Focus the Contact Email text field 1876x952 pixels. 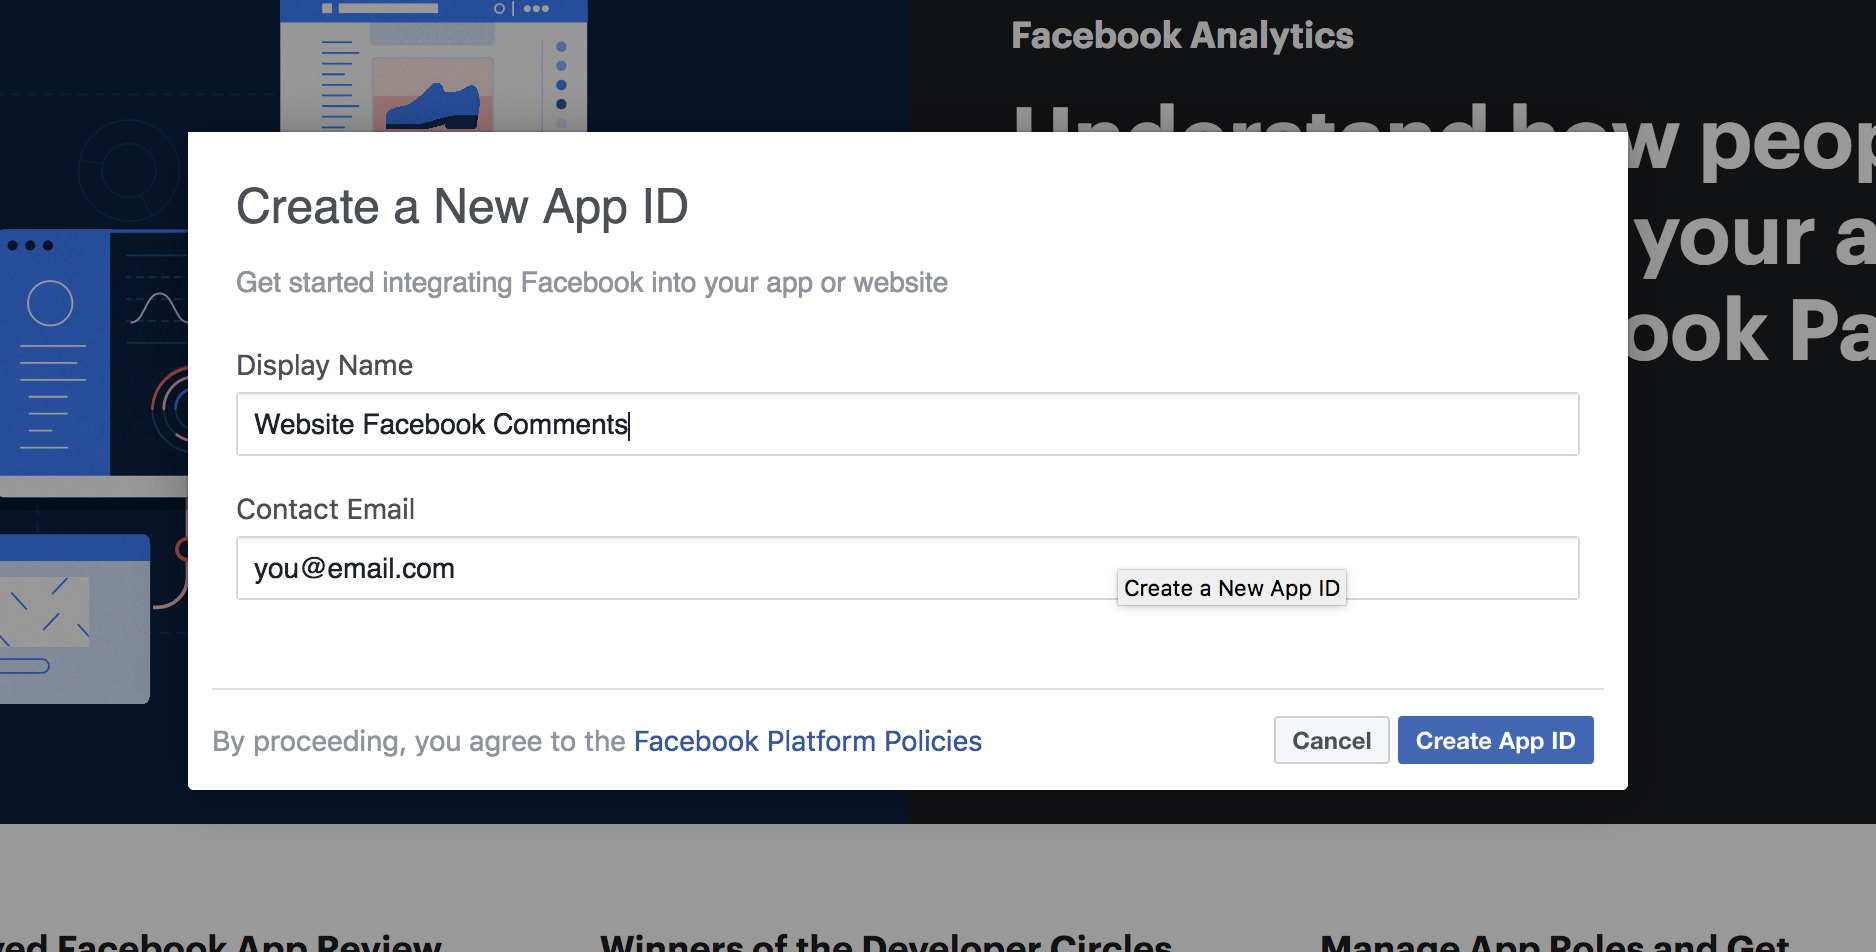[907, 568]
